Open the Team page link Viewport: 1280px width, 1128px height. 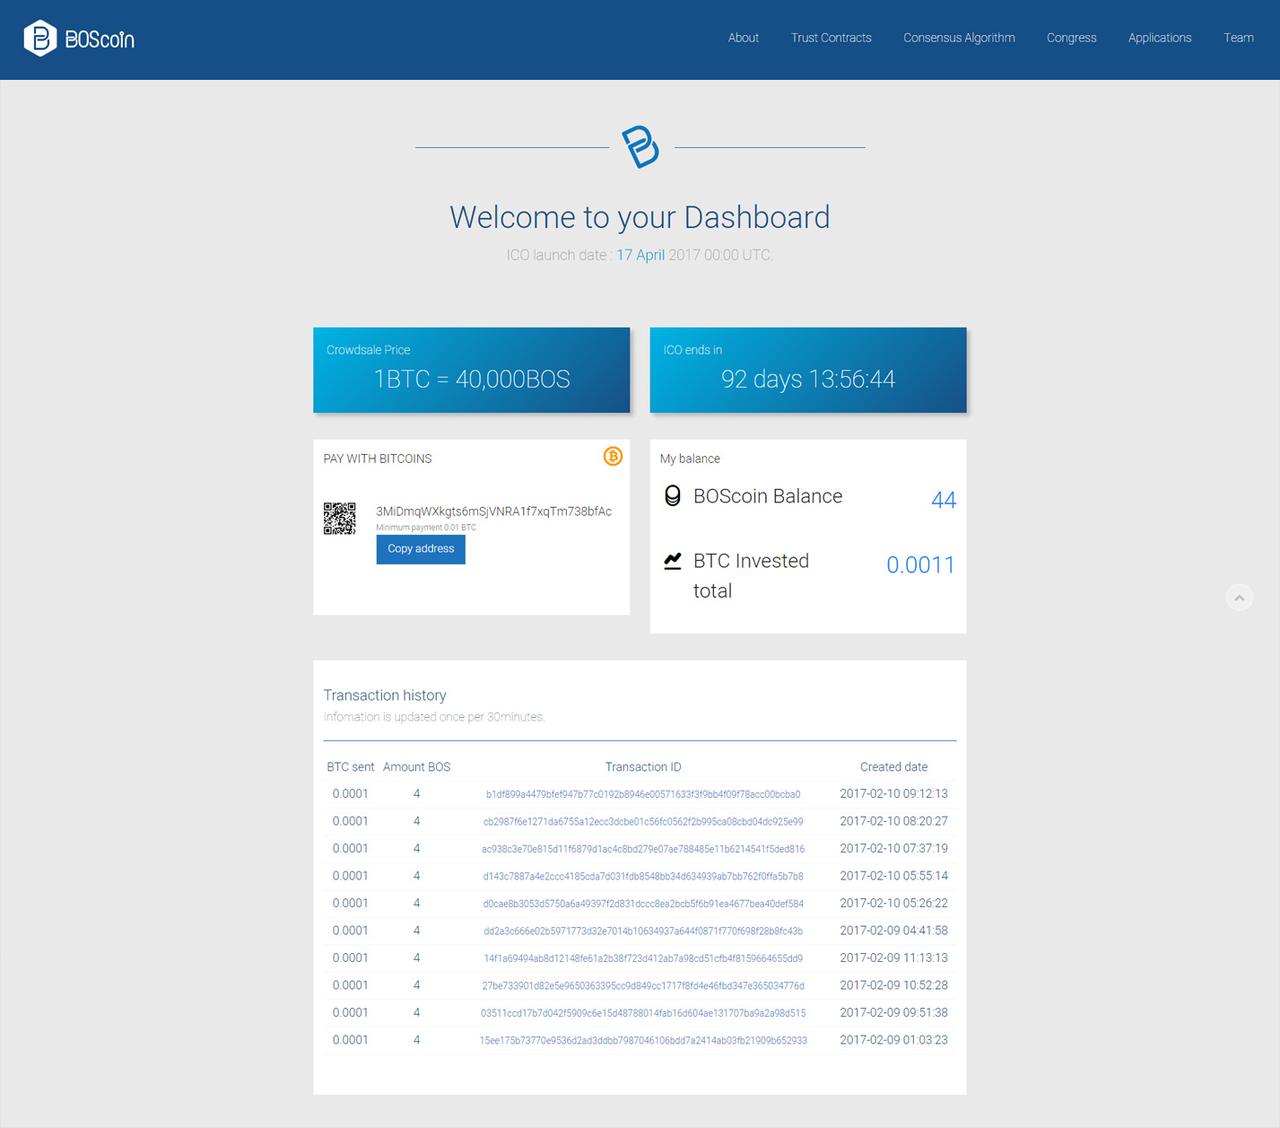click(1238, 38)
